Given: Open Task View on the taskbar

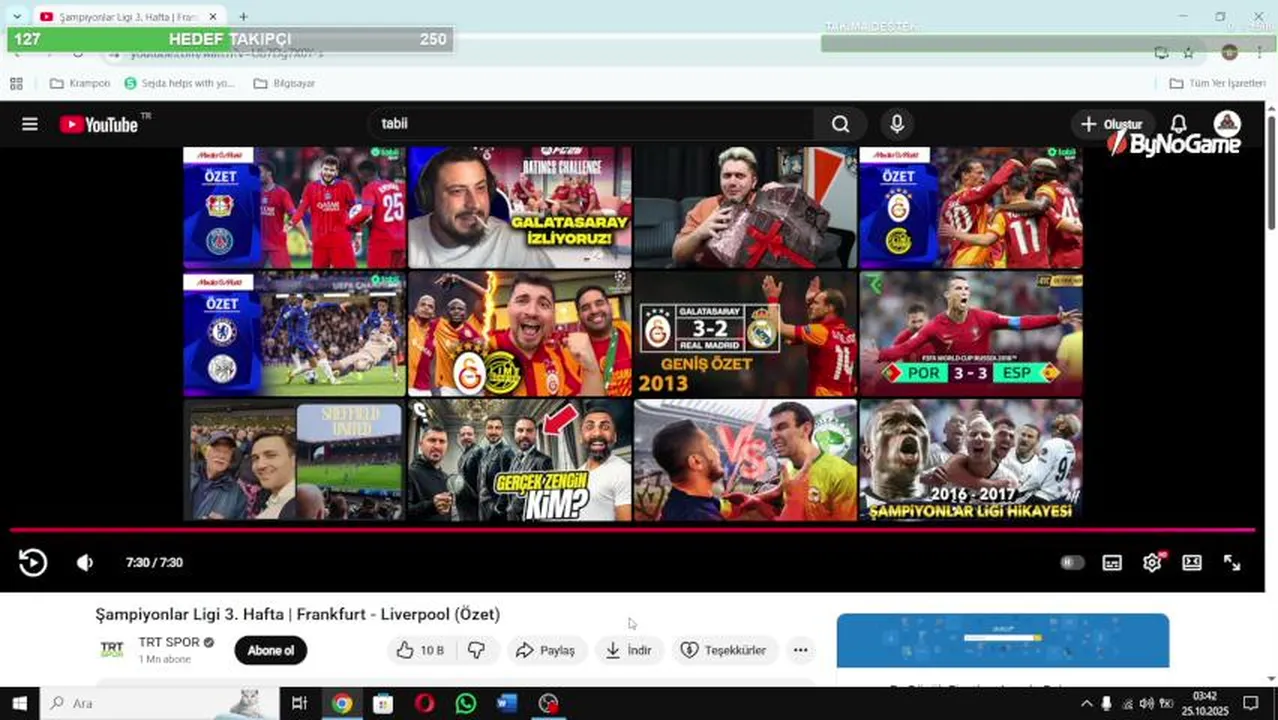Looking at the screenshot, I should tap(299, 703).
